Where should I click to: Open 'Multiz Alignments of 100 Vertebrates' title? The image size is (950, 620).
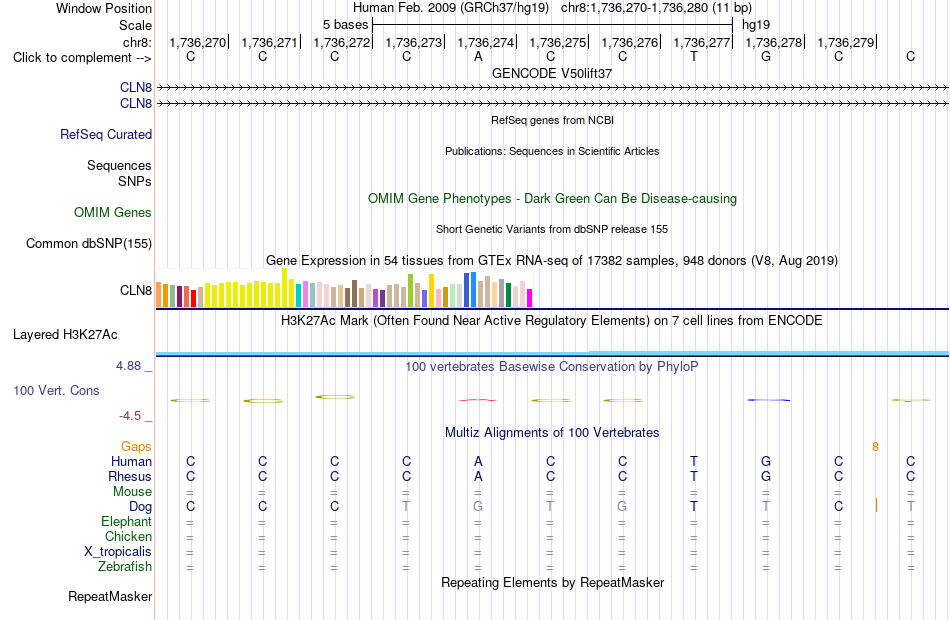coord(552,433)
